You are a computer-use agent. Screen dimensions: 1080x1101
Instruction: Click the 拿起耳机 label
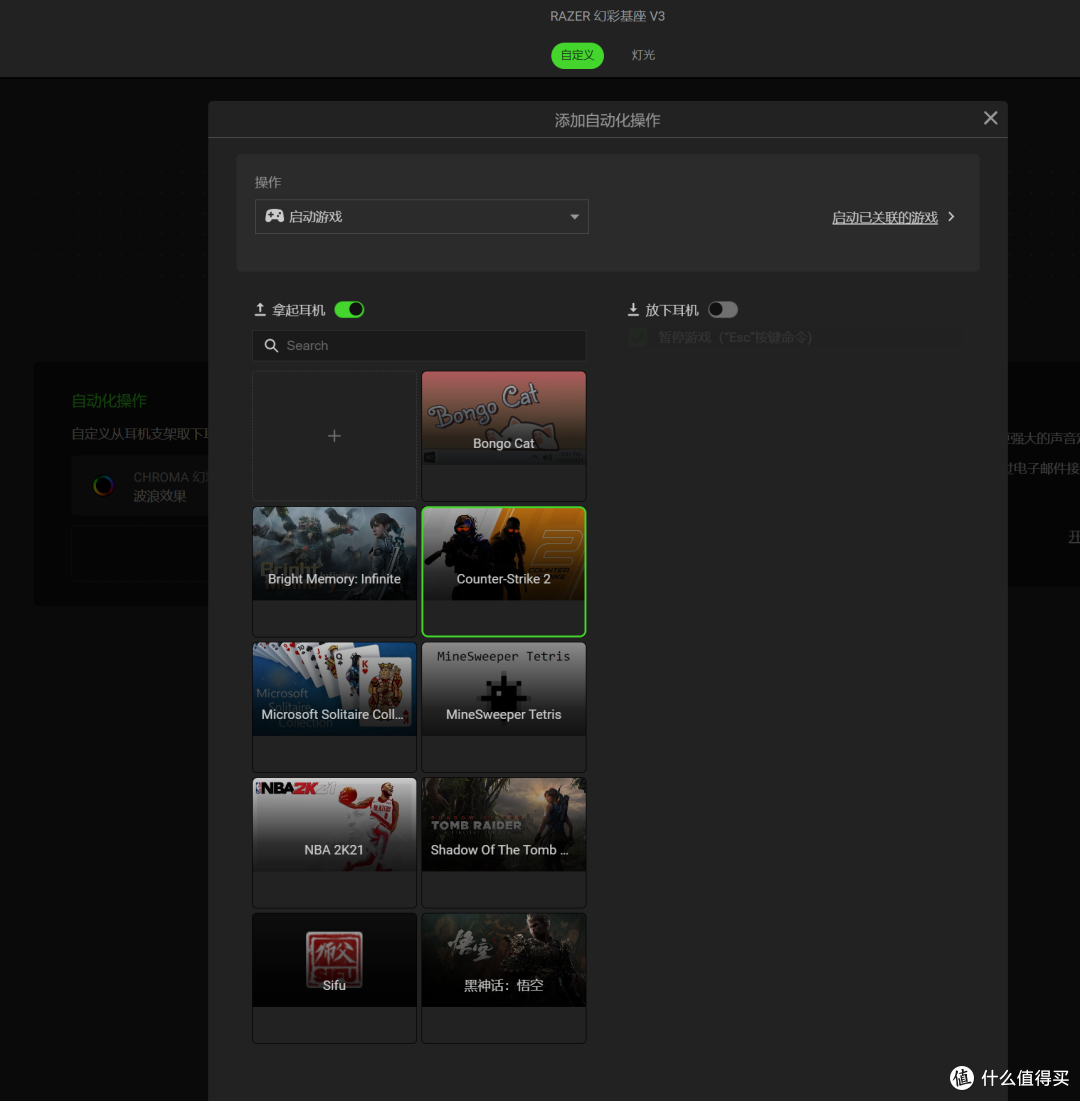298,310
